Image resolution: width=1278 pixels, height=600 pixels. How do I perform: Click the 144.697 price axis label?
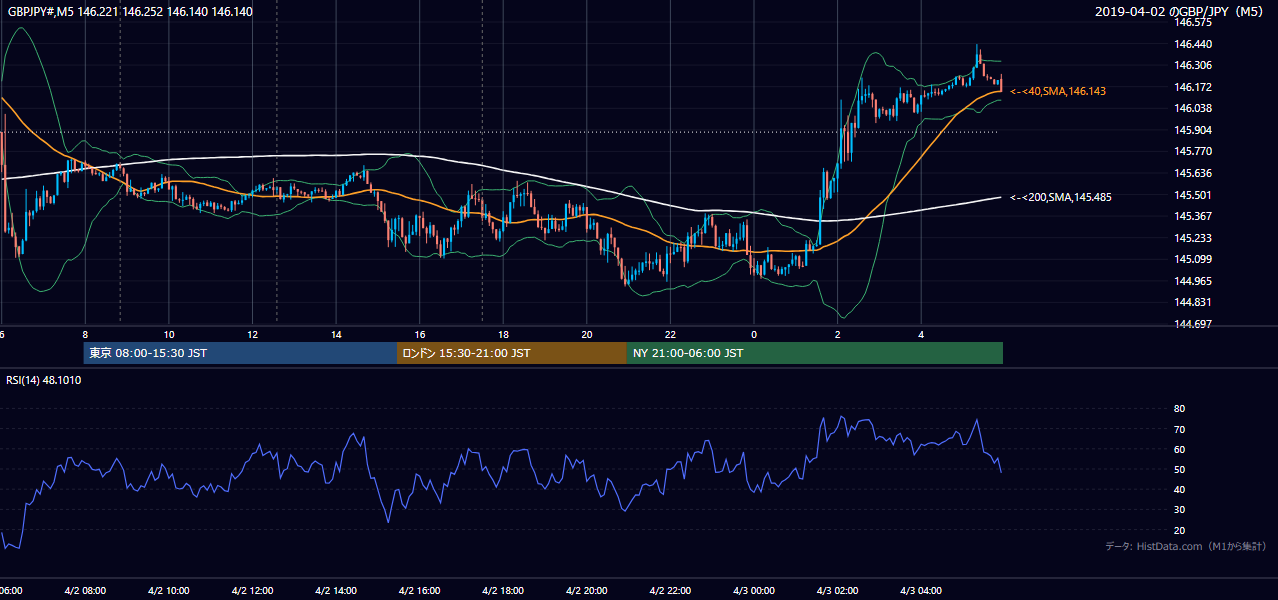click(x=1193, y=324)
